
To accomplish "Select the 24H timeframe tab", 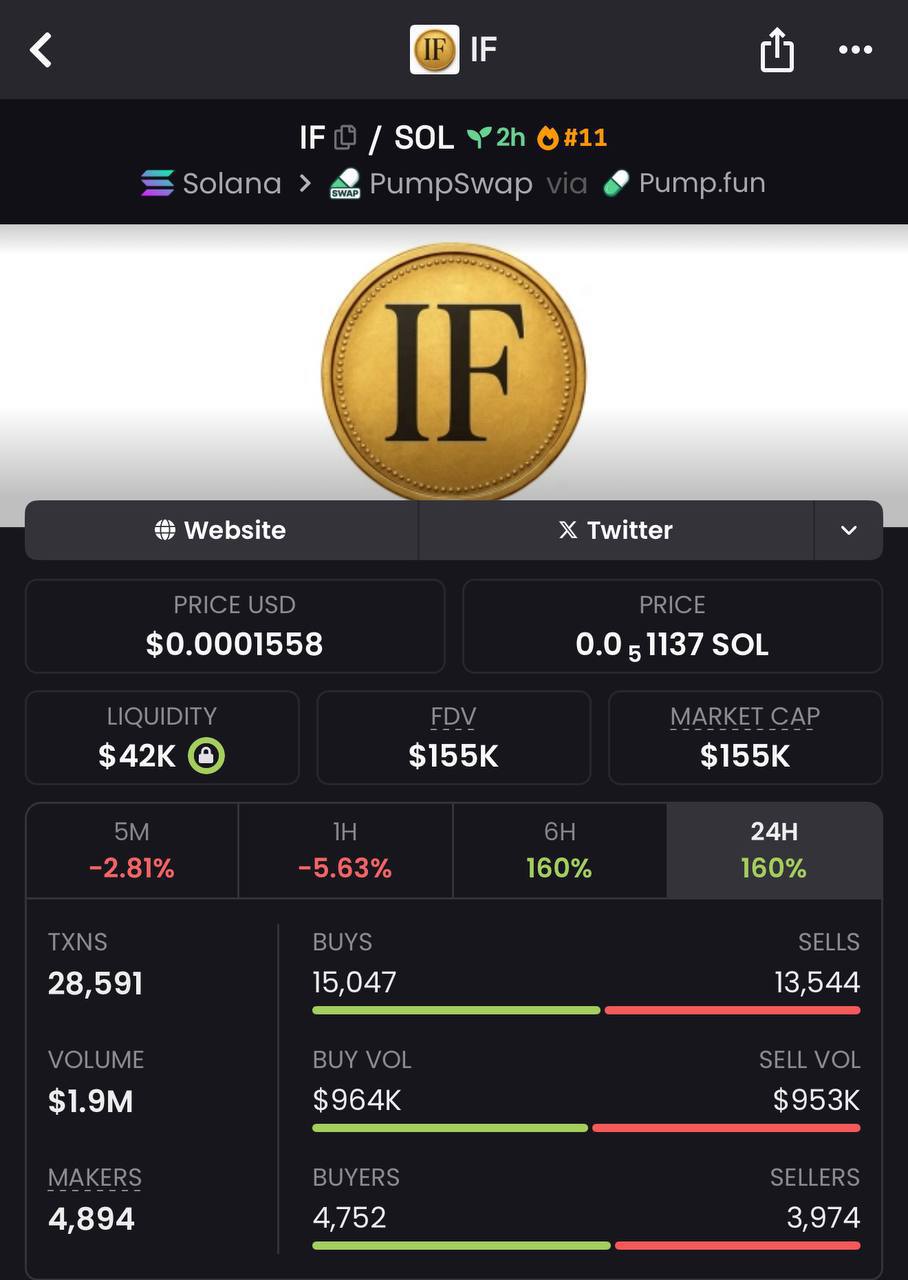I will [774, 851].
